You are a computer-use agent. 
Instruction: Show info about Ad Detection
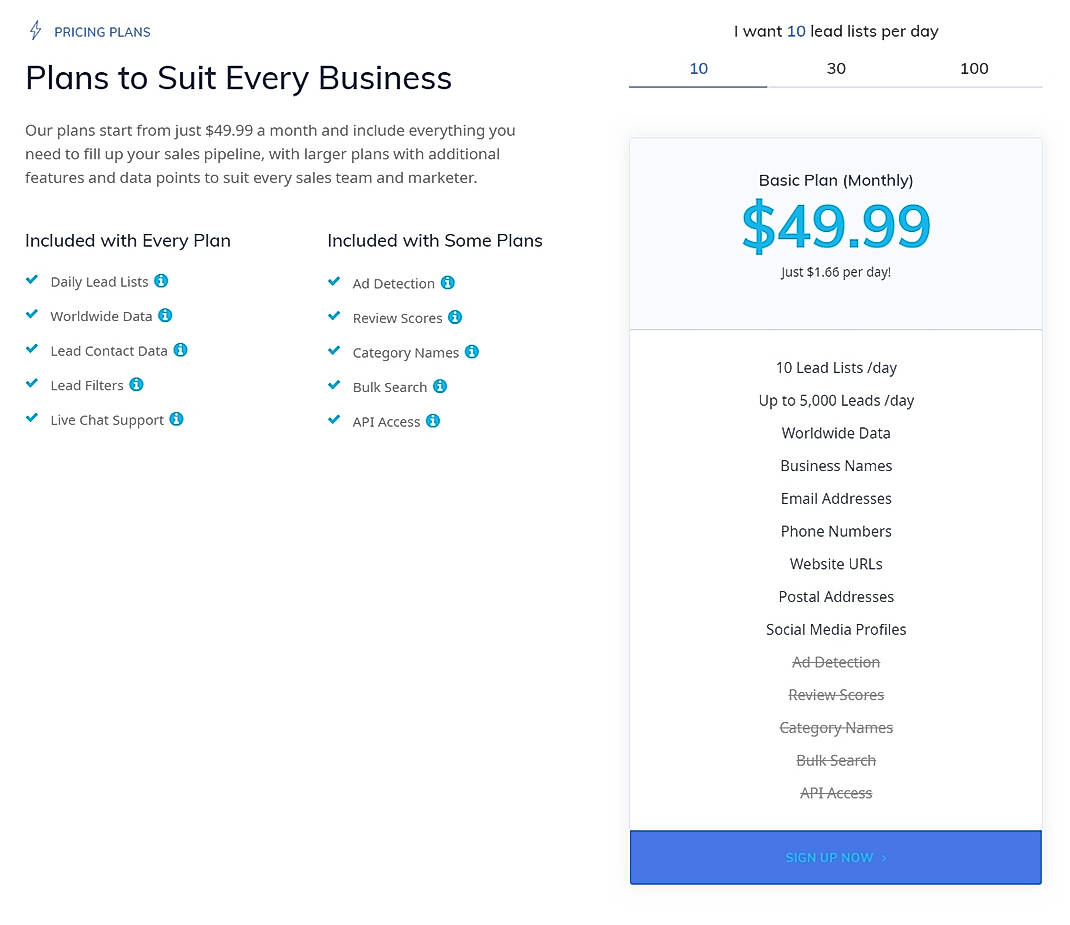pos(447,283)
